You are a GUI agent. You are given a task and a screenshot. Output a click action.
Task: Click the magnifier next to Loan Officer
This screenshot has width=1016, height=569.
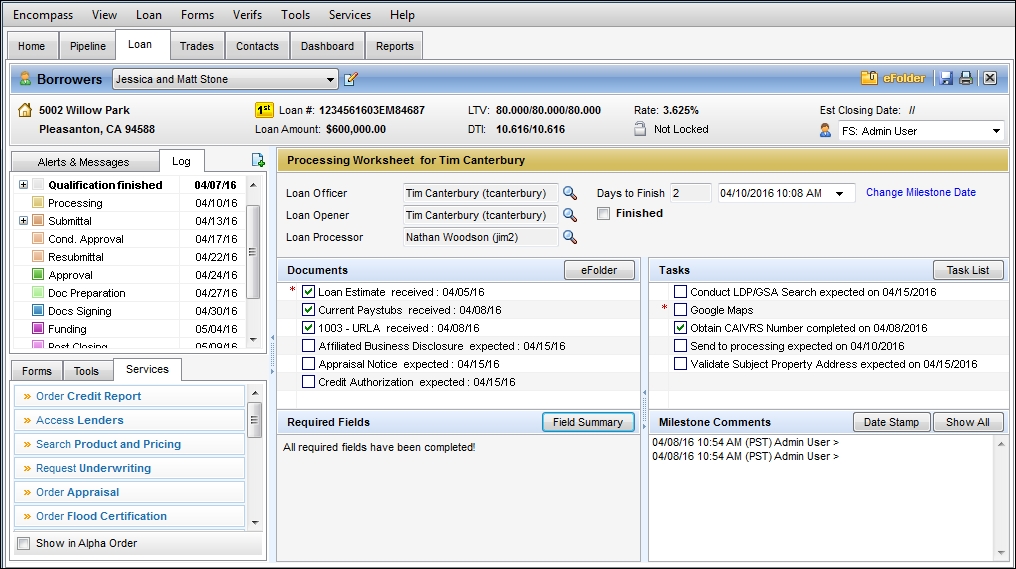[x=570, y=193]
